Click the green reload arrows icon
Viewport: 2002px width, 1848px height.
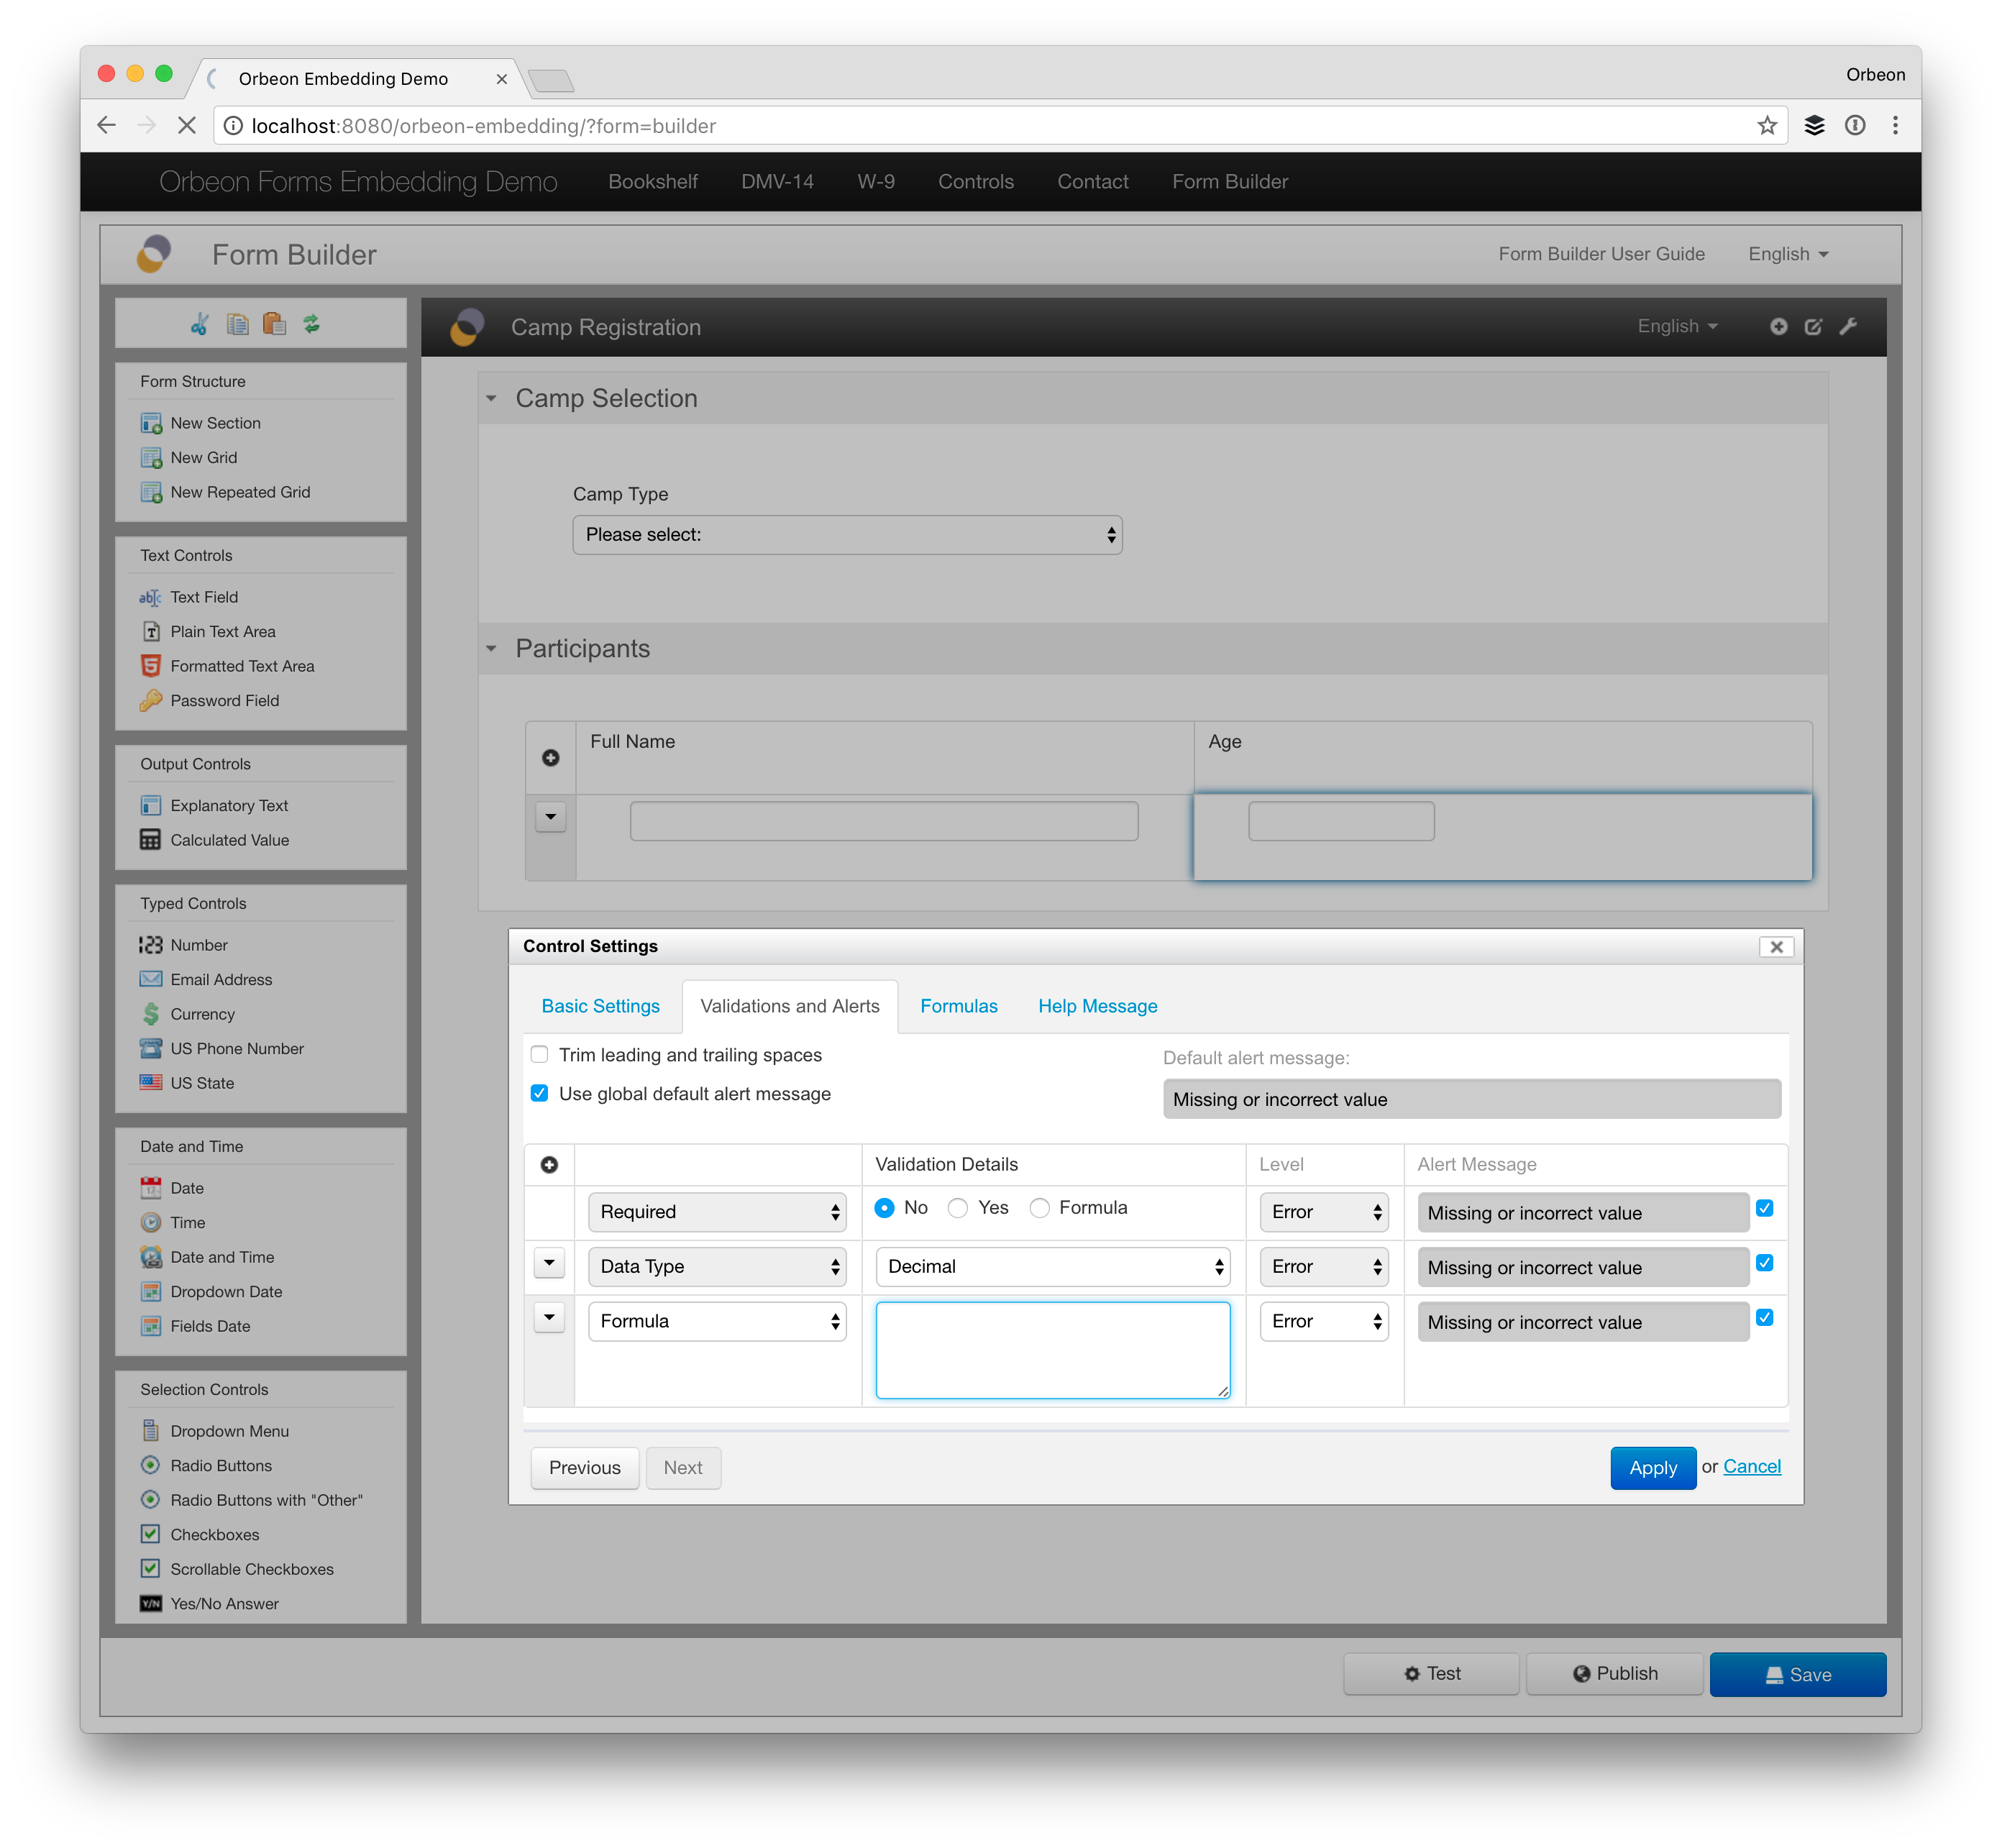click(312, 324)
